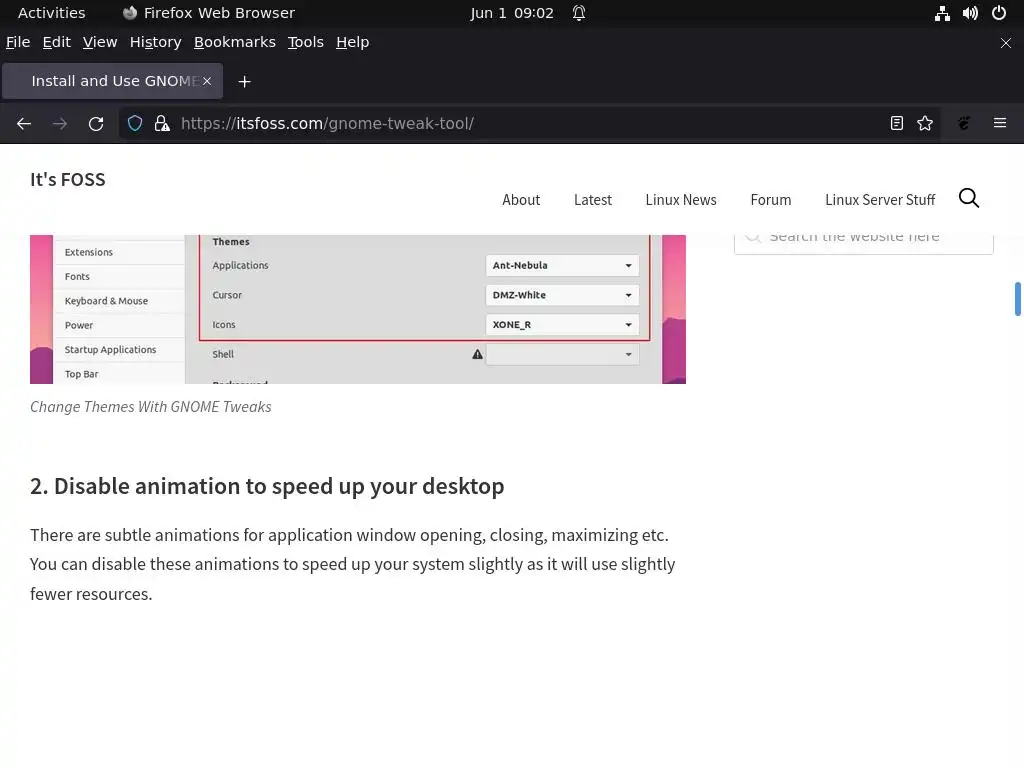Open the Tools menu

tap(306, 42)
